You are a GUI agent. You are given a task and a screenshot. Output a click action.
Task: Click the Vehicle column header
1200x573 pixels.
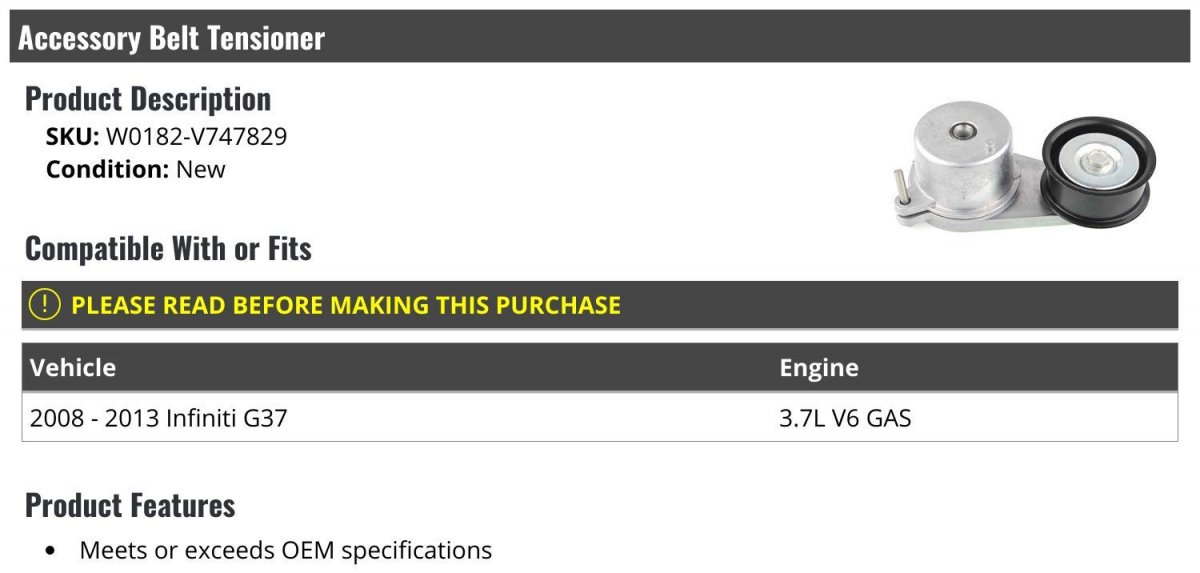[x=73, y=367]
